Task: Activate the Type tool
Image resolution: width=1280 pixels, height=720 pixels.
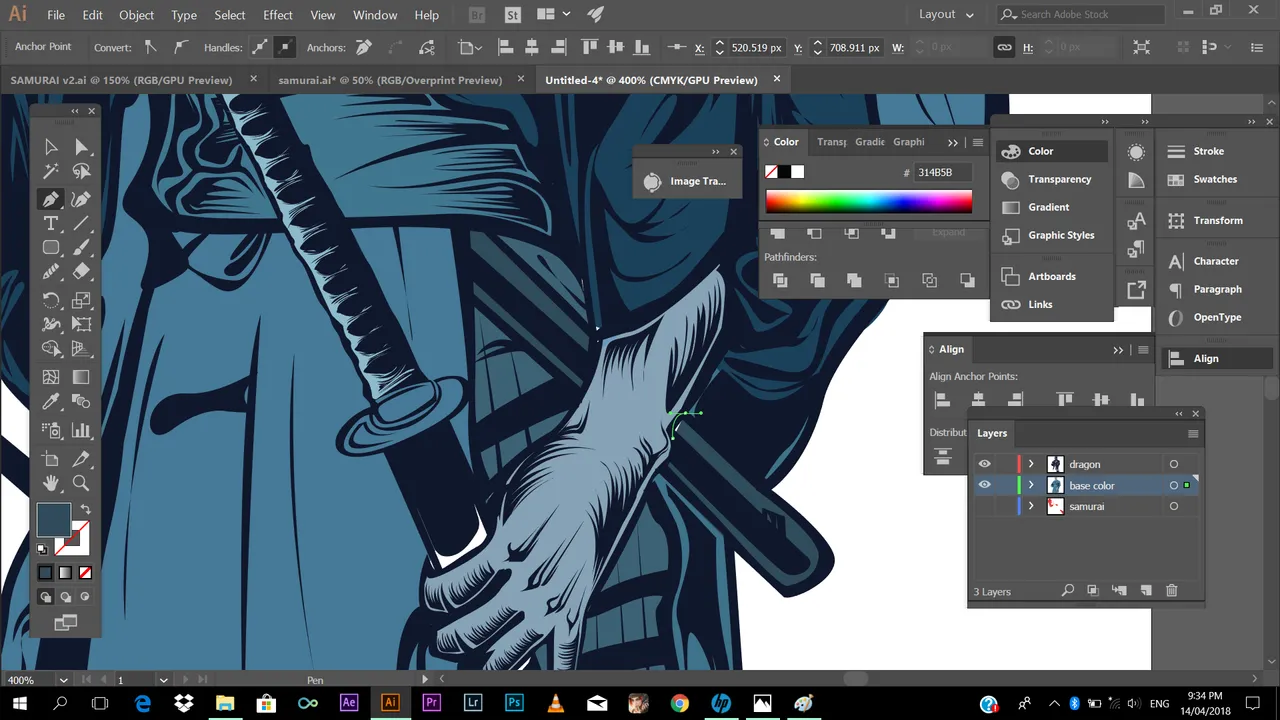Action: click(x=51, y=224)
